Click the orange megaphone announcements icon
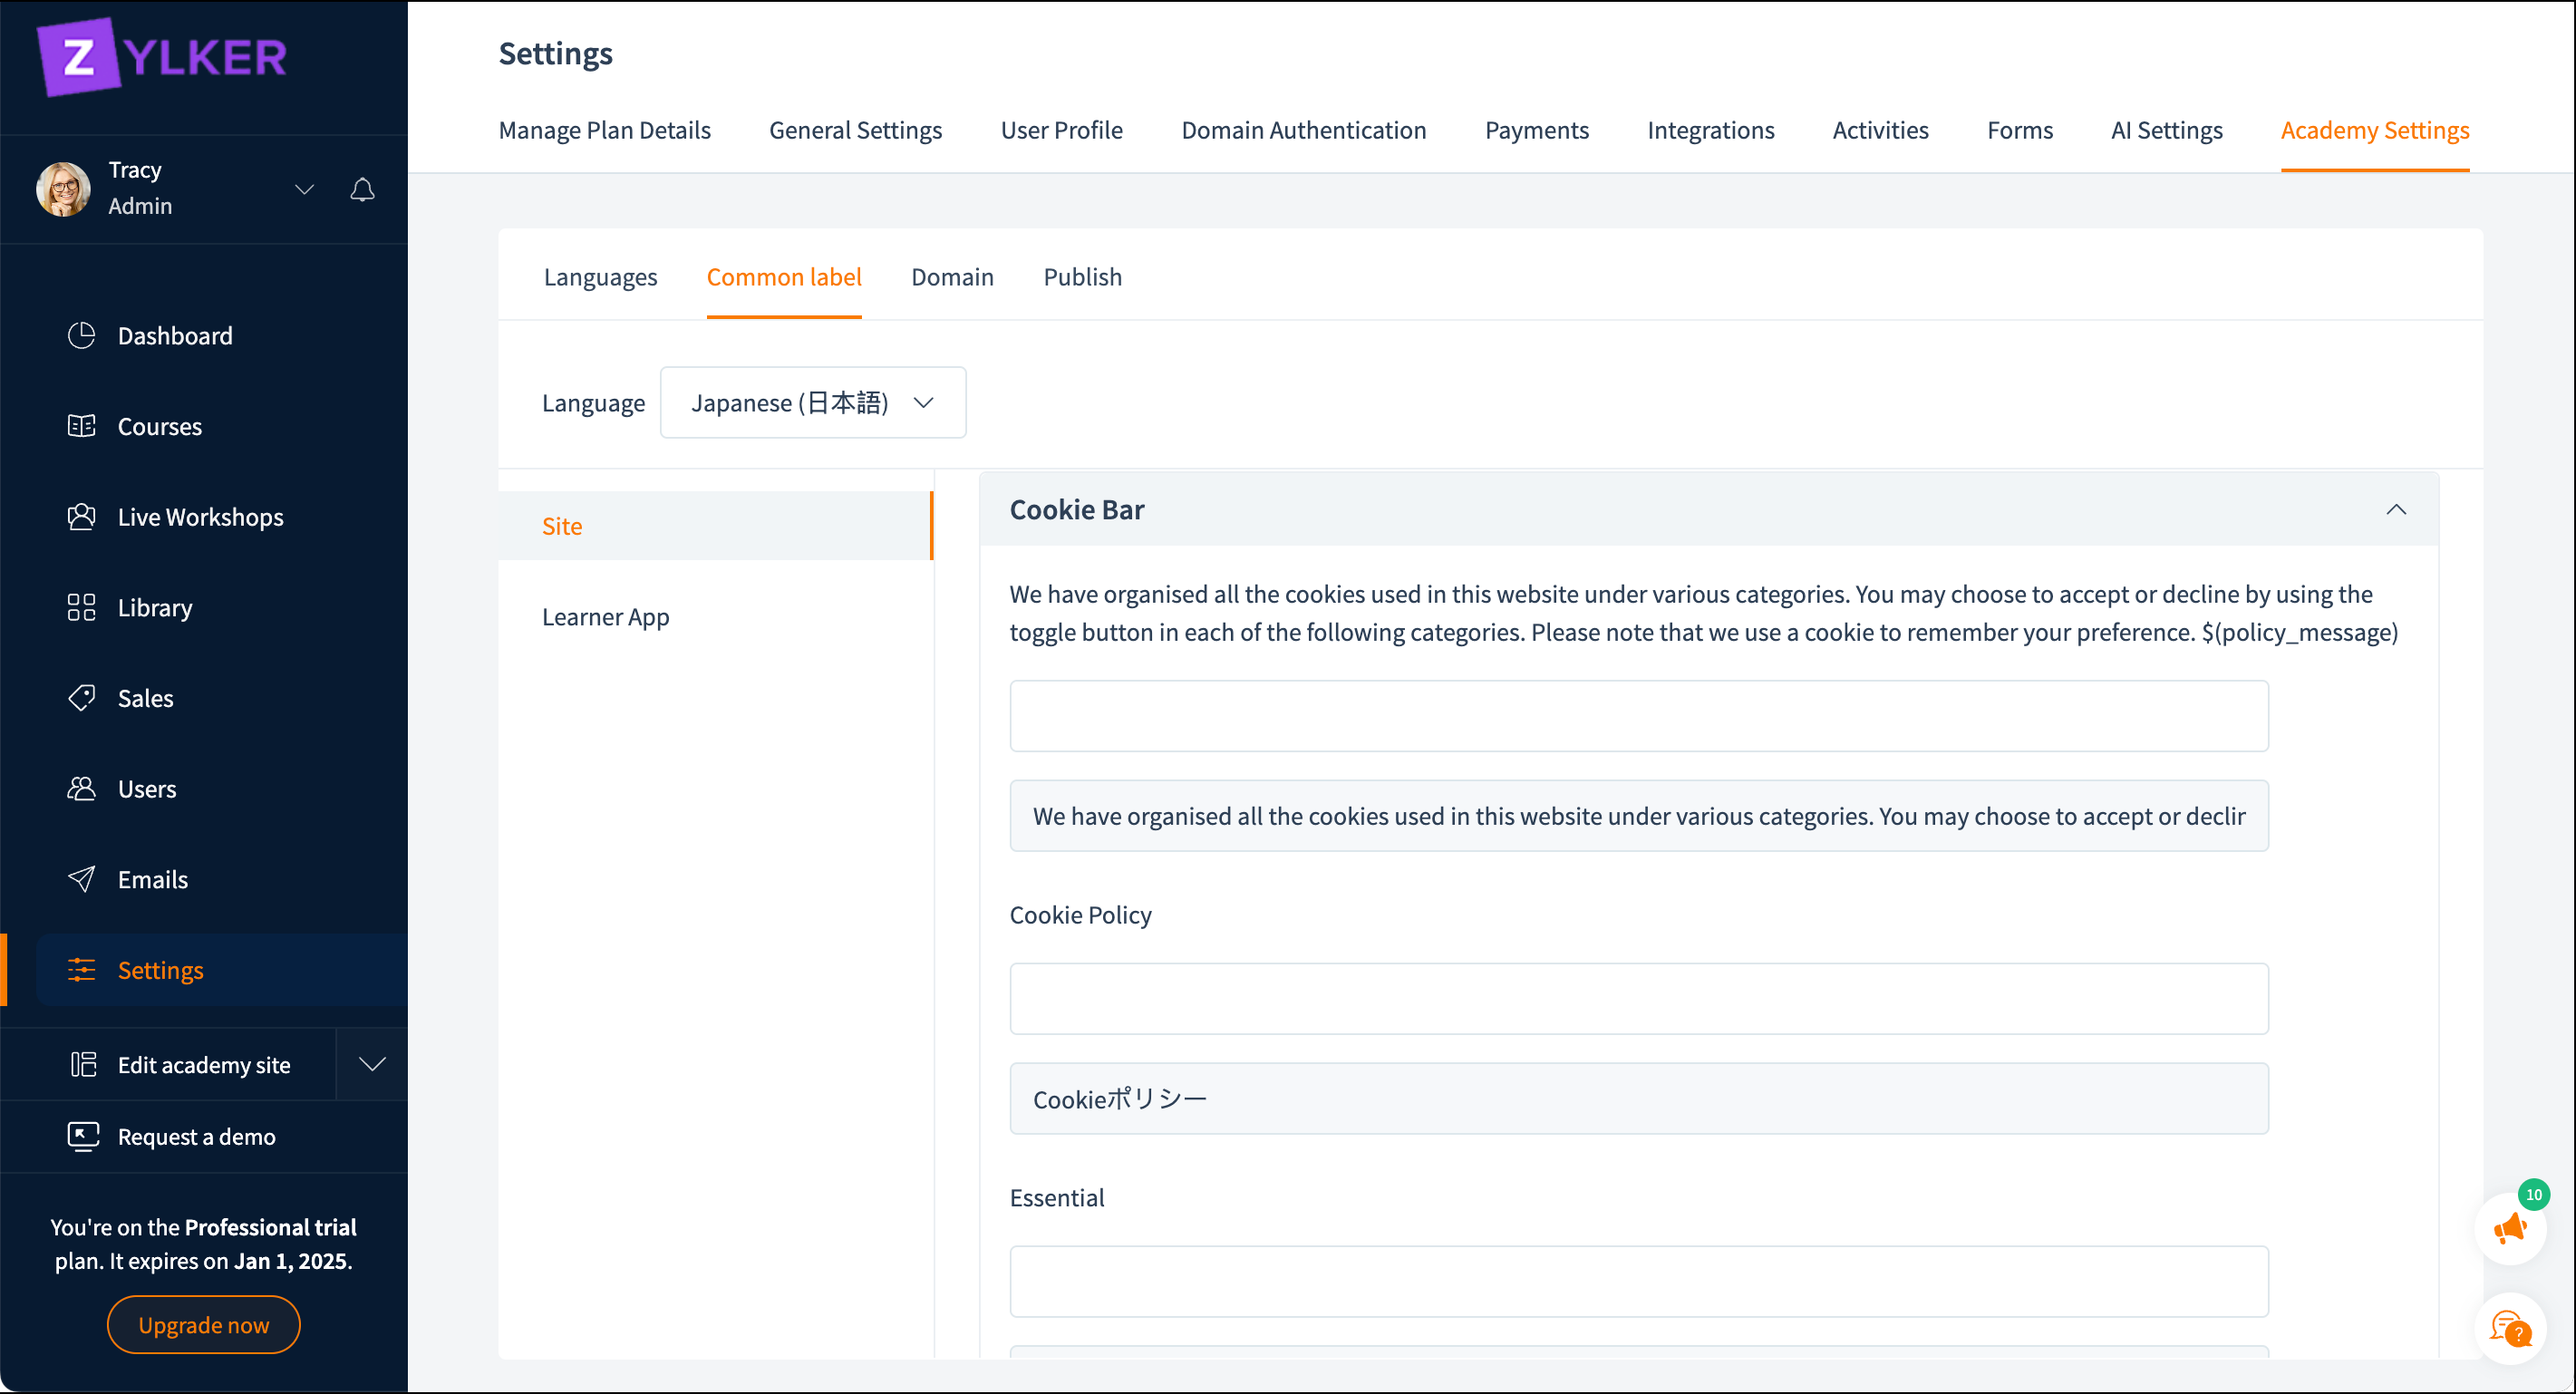The width and height of the screenshot is (2576, 1394). click(2509, 1229)
